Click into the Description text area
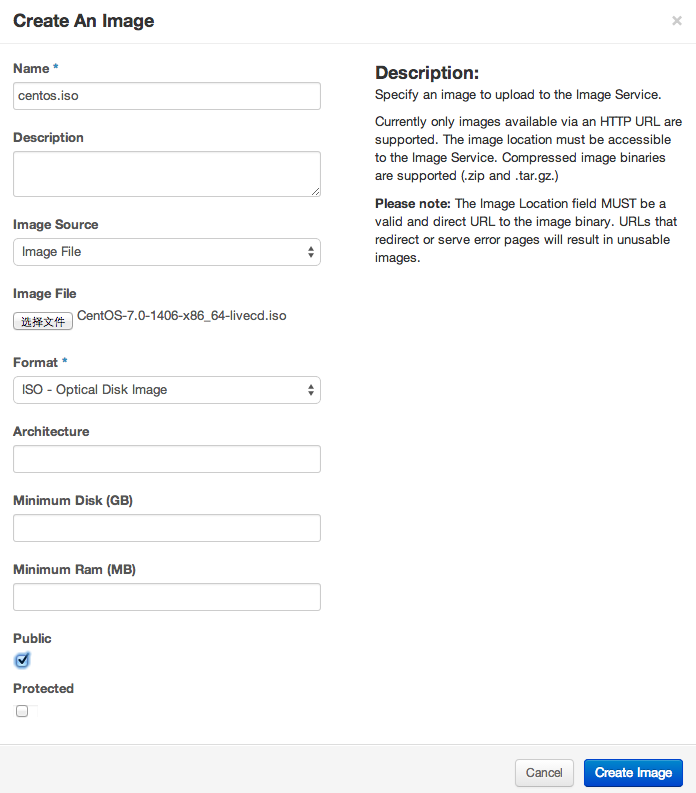696x793 pixels. tap(167, 174)
